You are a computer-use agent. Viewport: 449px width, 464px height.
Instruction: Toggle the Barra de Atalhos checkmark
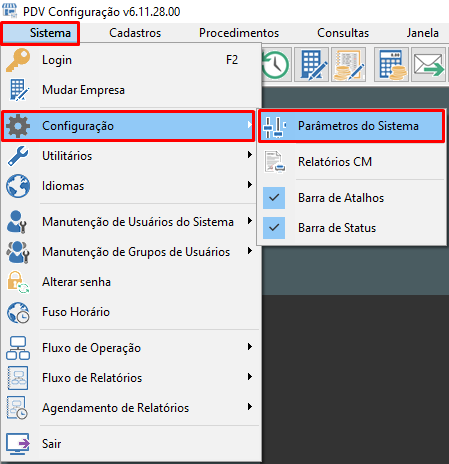tap(274, 198)
